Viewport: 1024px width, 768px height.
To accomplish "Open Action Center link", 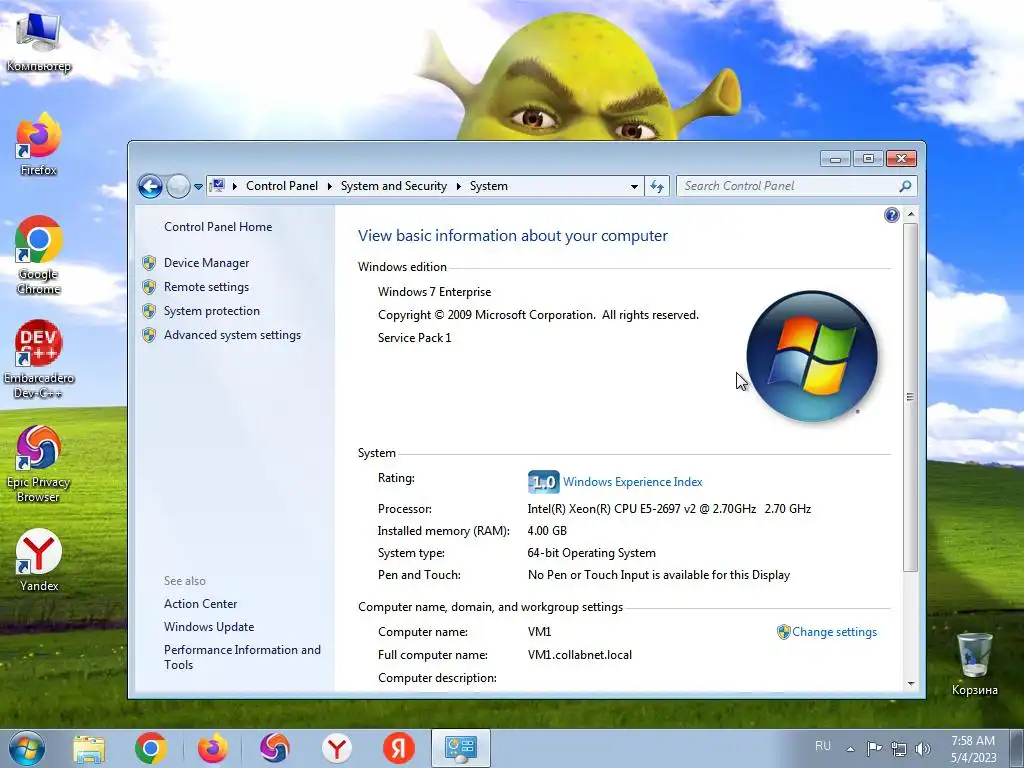I will click(x=200, y=604).
